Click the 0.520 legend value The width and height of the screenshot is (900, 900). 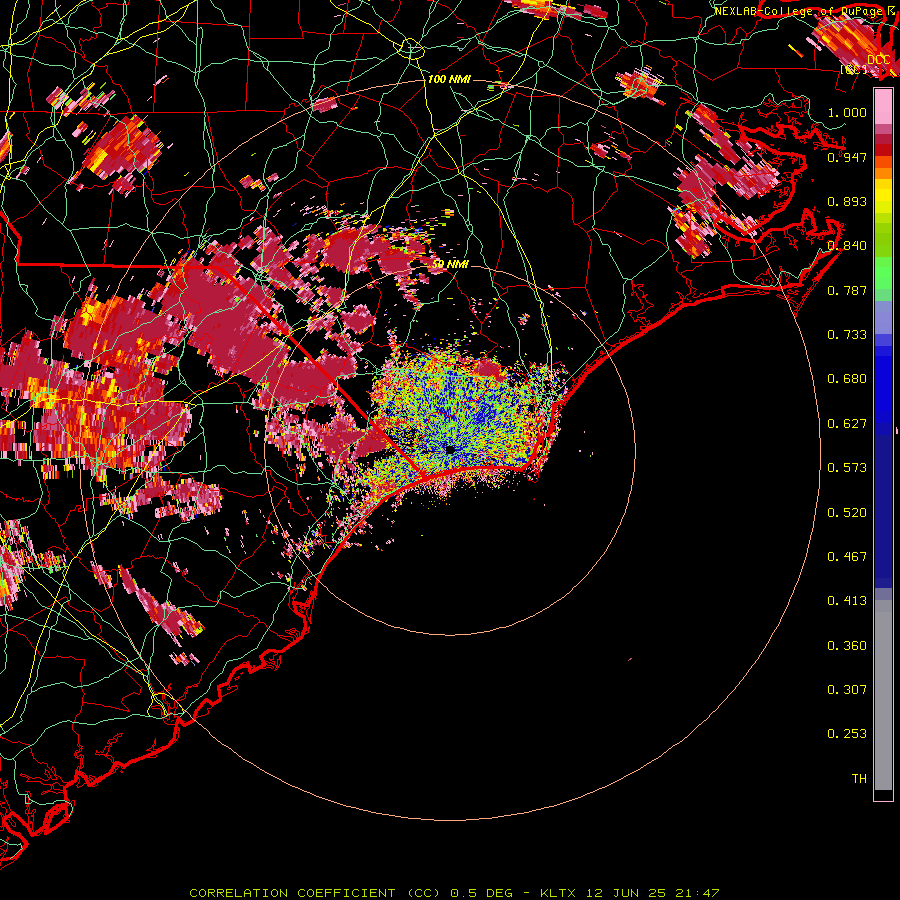pos(847,513)
